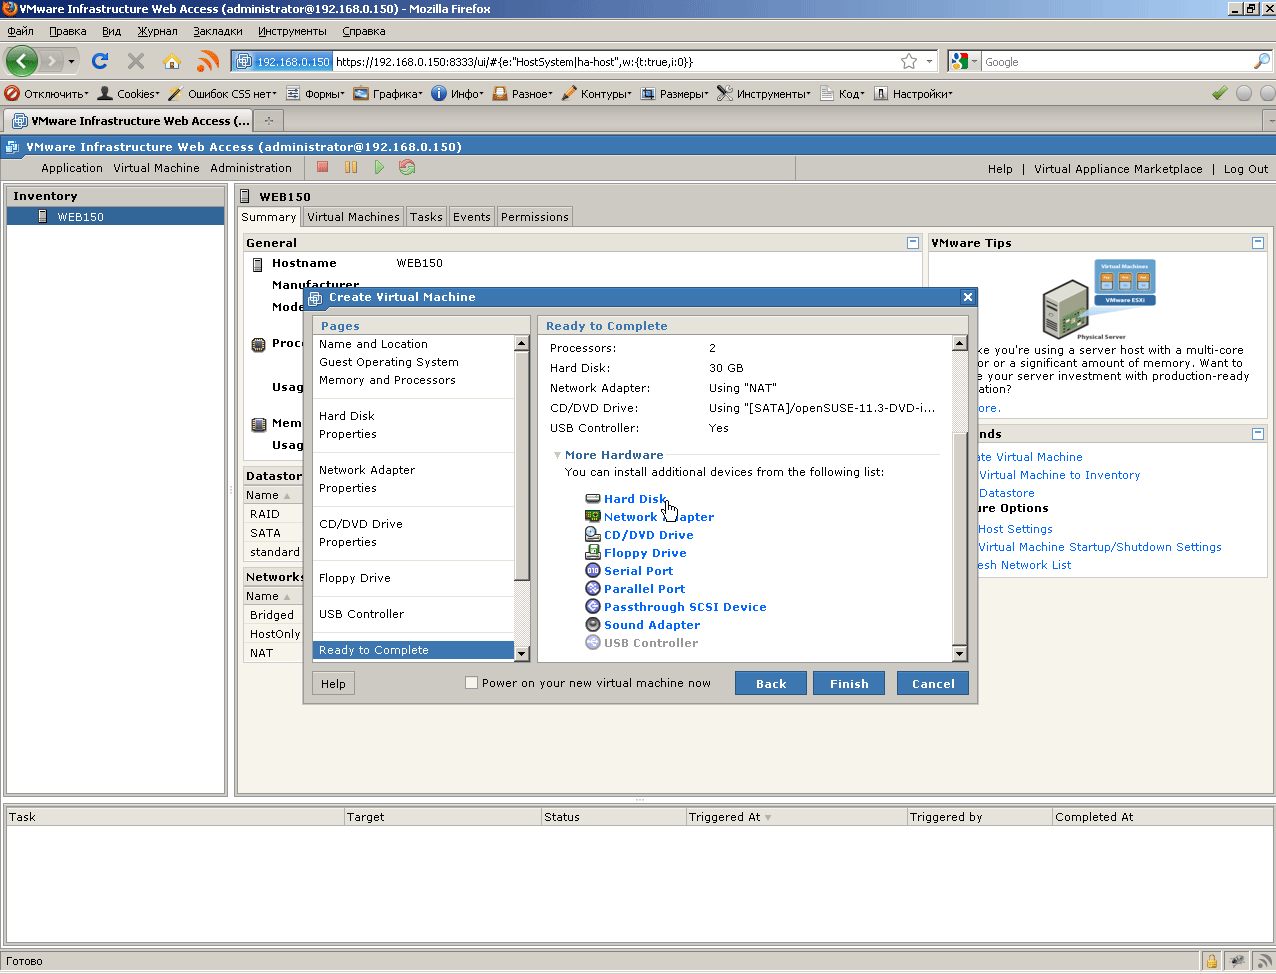This screenshot has height=974, width=1276.
Task: Tick Power on your new virtual machine now
Action: (x=471, y=683)
